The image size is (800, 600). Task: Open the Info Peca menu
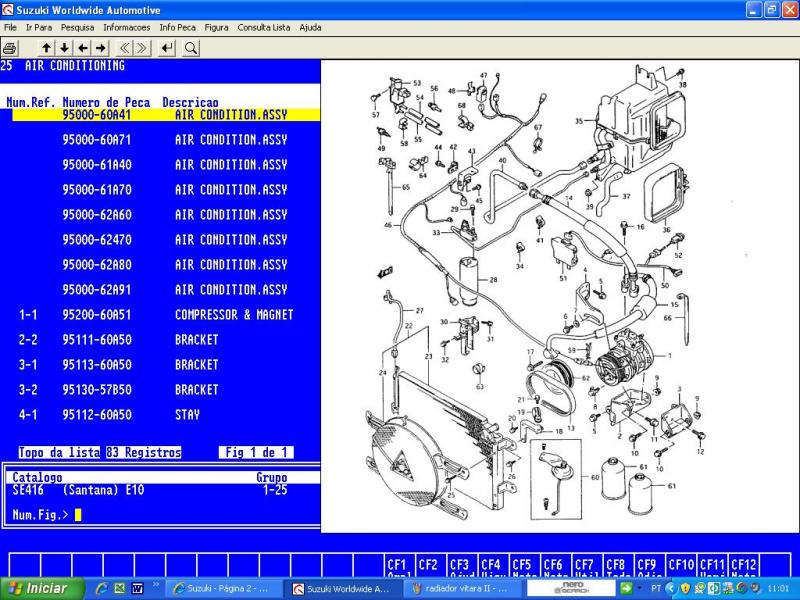pos(178,28)
